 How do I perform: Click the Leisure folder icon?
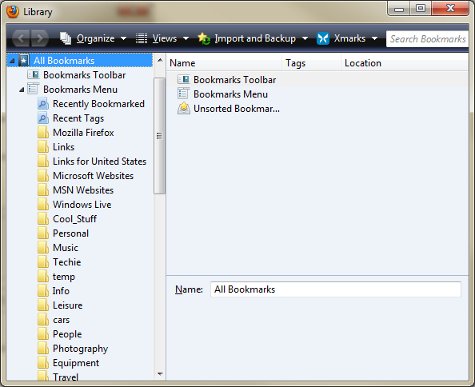pos(43,305)
